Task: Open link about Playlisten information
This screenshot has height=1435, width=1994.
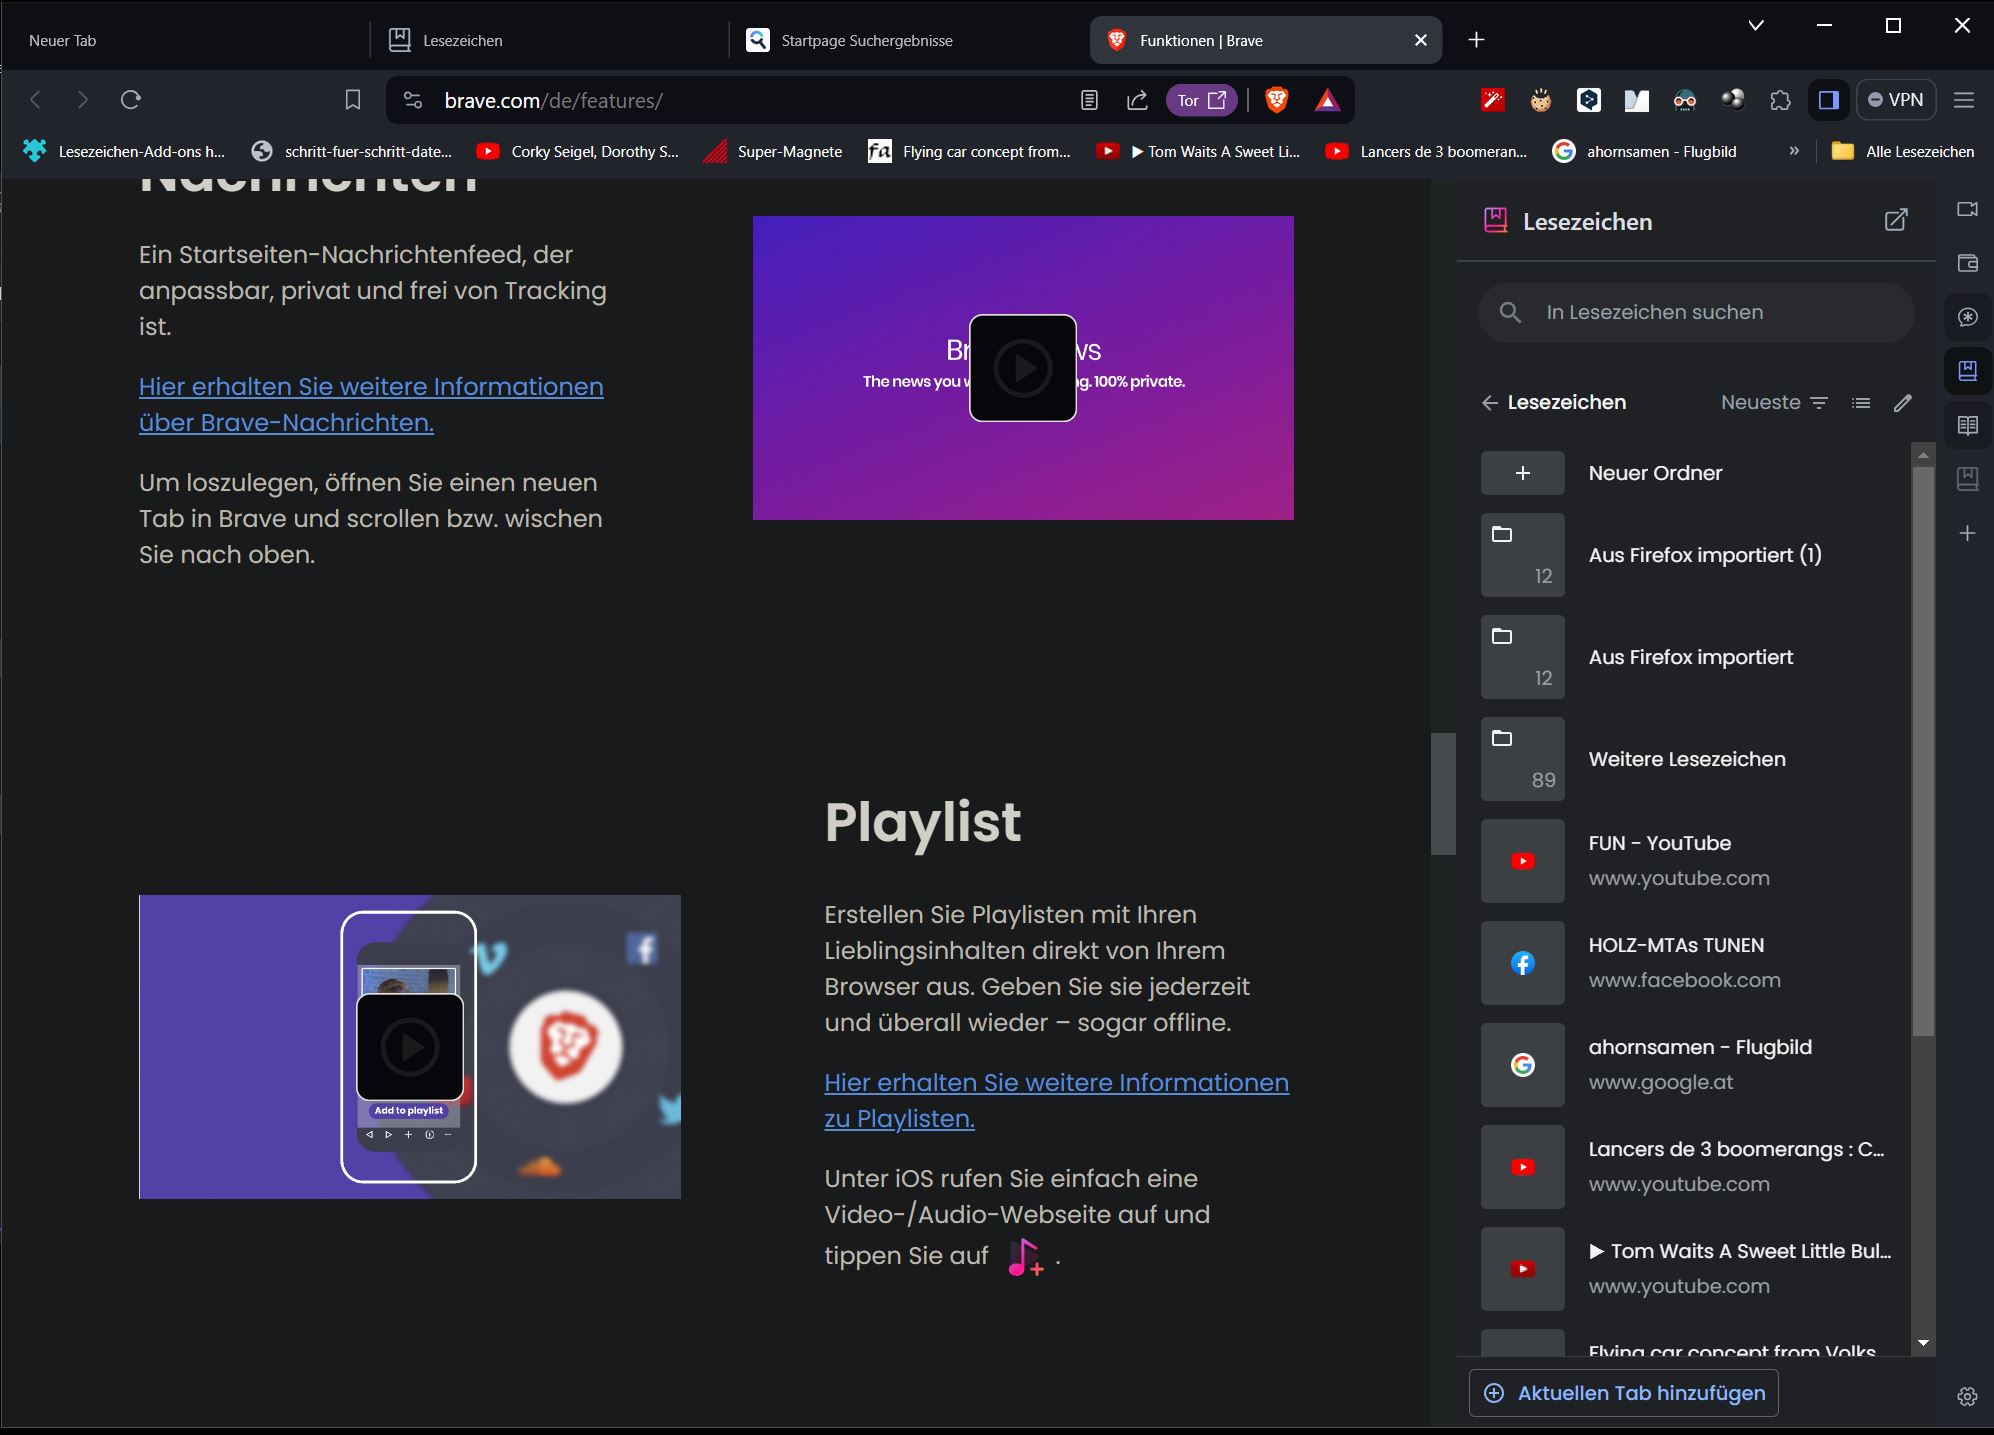Action: point(1056,1100)
